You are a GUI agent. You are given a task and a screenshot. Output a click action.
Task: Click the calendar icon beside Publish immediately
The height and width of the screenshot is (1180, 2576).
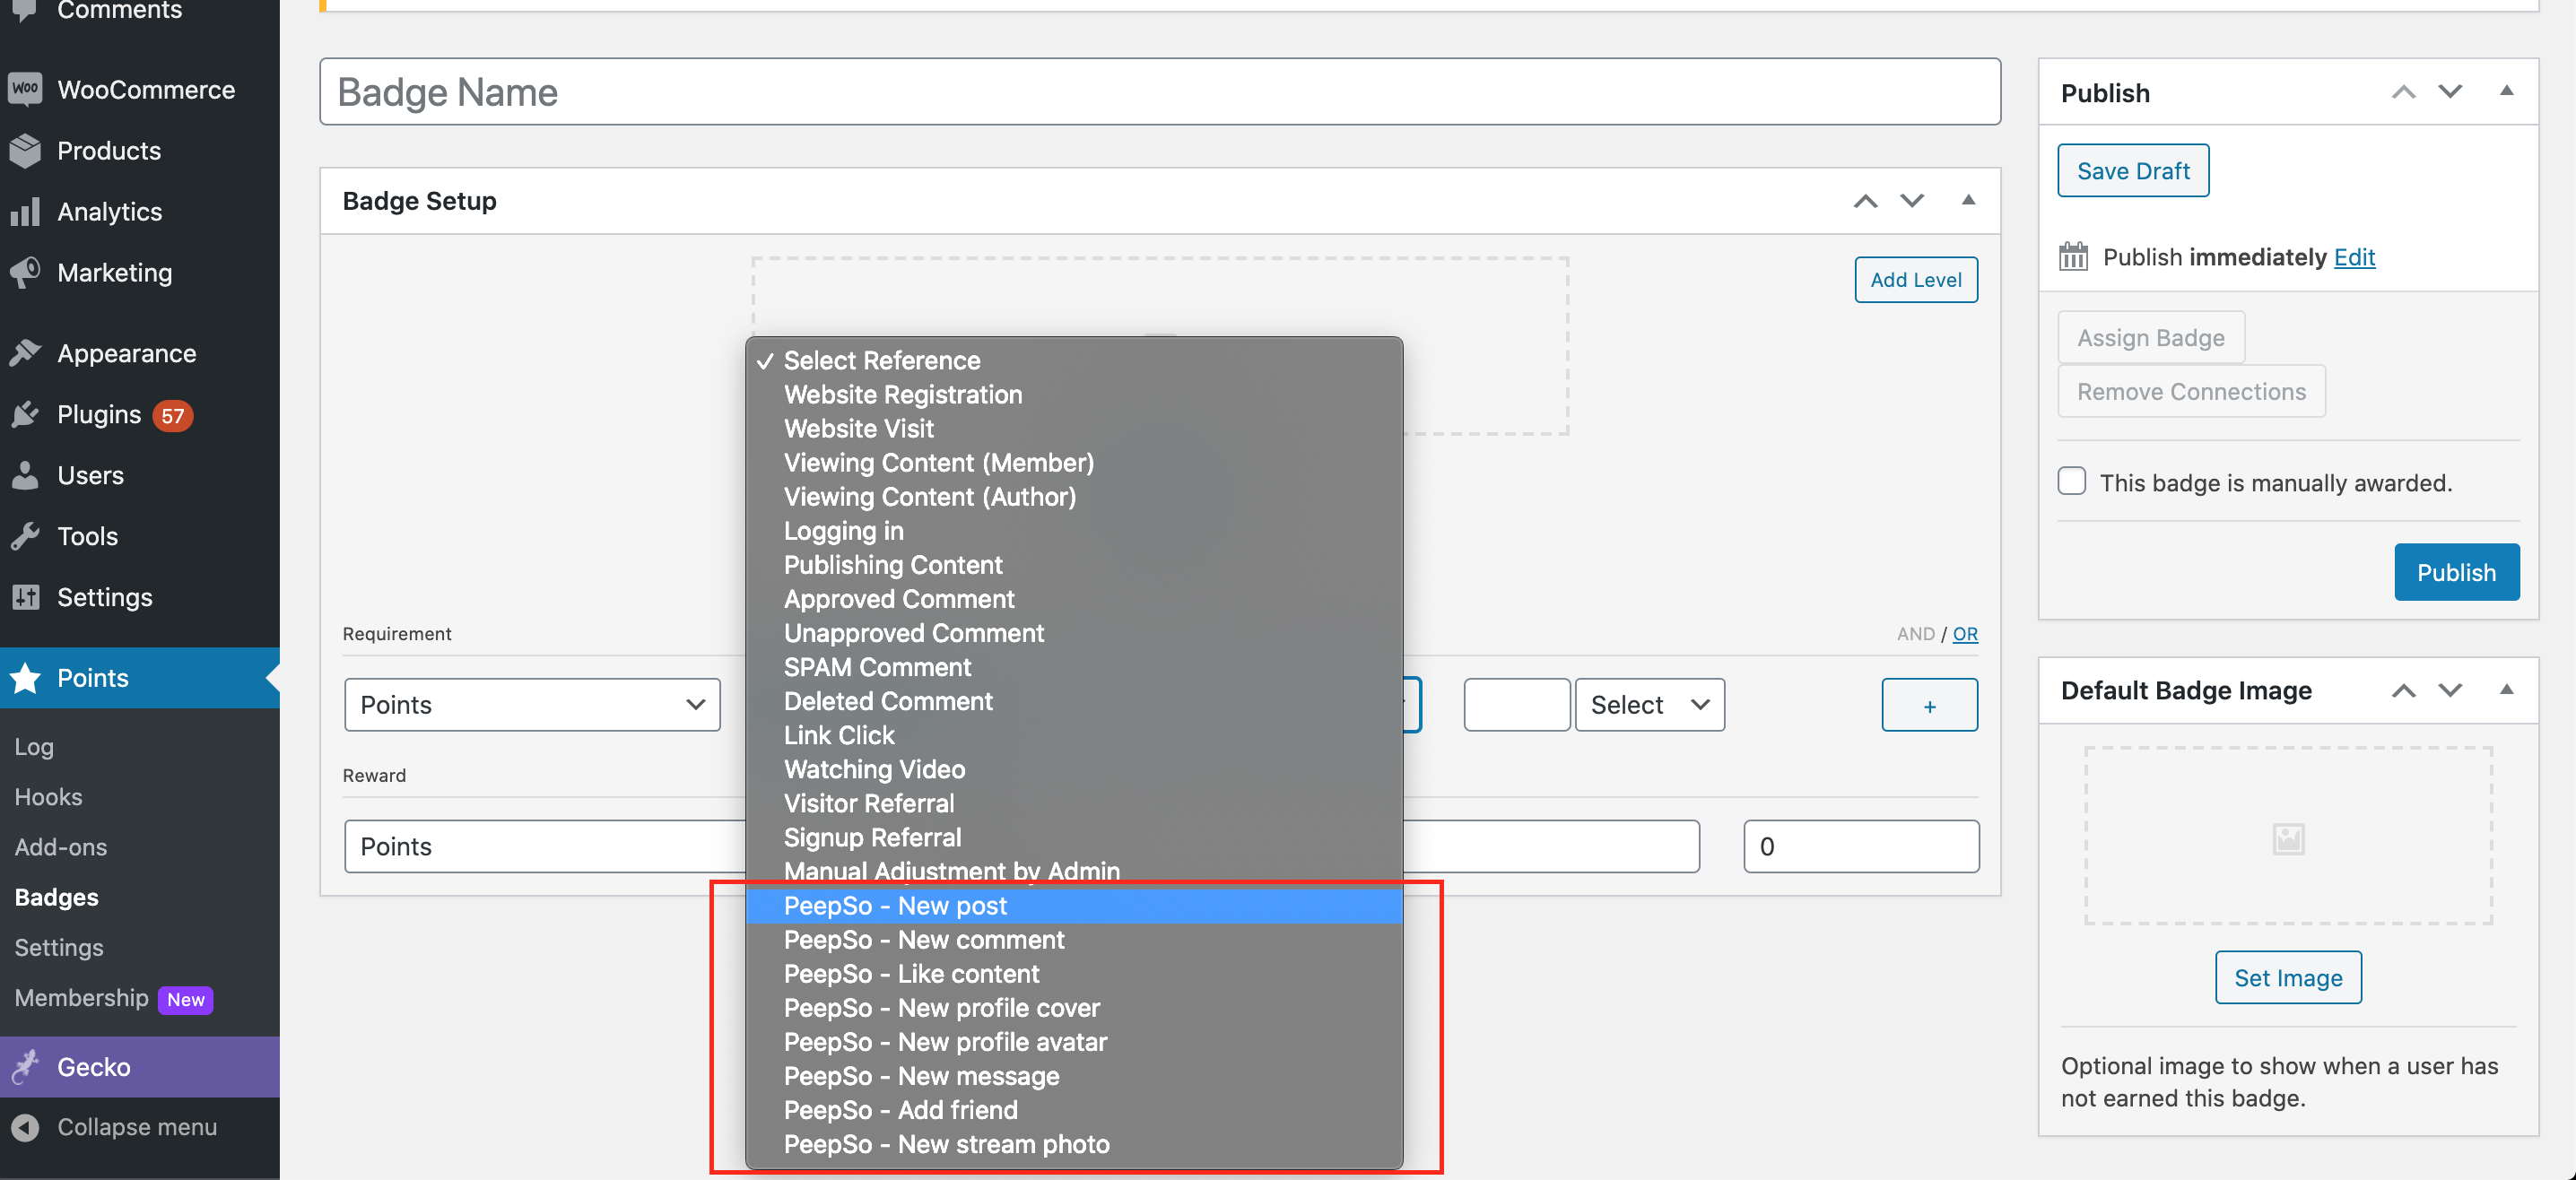pos(2073,256)
